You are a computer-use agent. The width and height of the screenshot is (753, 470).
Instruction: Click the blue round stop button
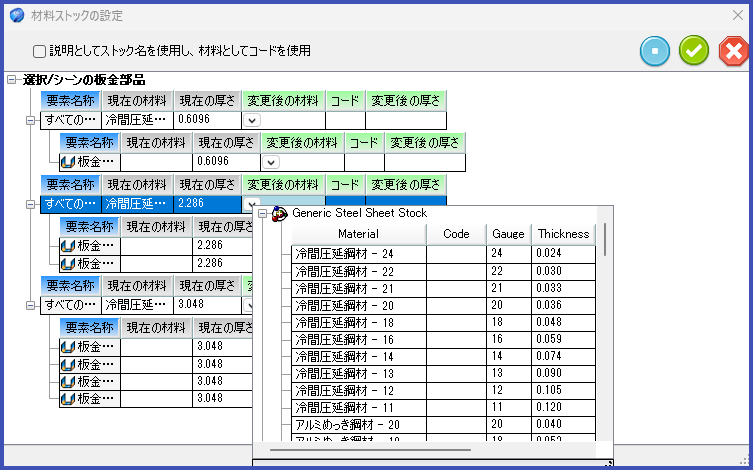point(655,50)
